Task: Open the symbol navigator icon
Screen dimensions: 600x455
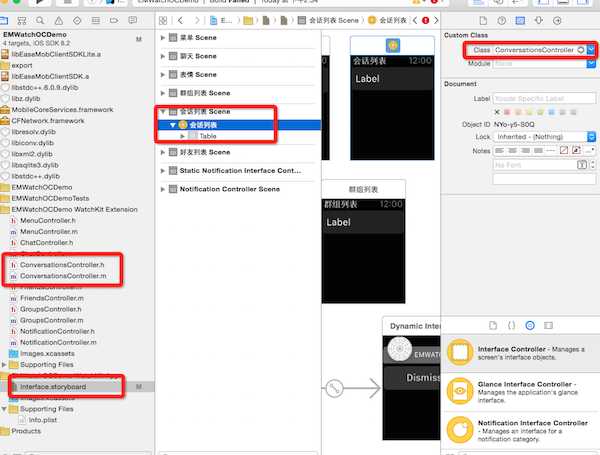Action: pos(22,20)
